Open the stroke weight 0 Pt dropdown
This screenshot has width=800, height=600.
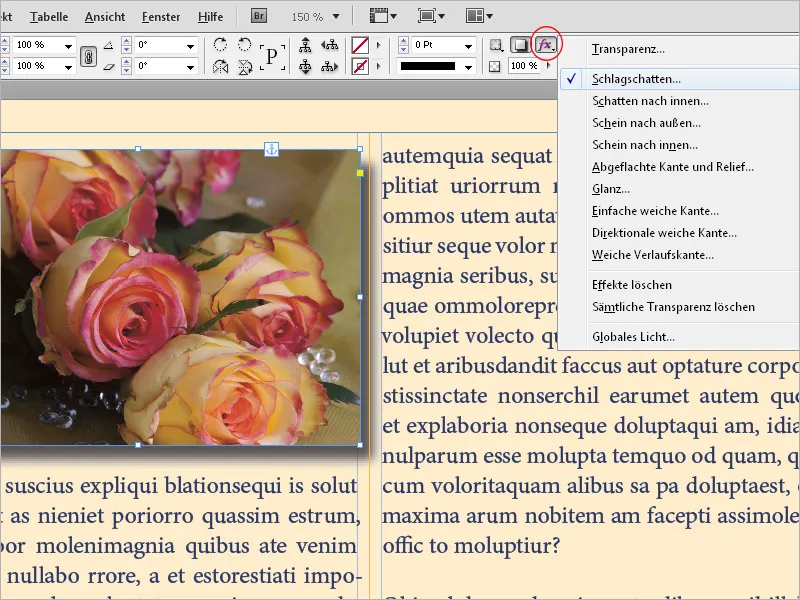(468, 43)
